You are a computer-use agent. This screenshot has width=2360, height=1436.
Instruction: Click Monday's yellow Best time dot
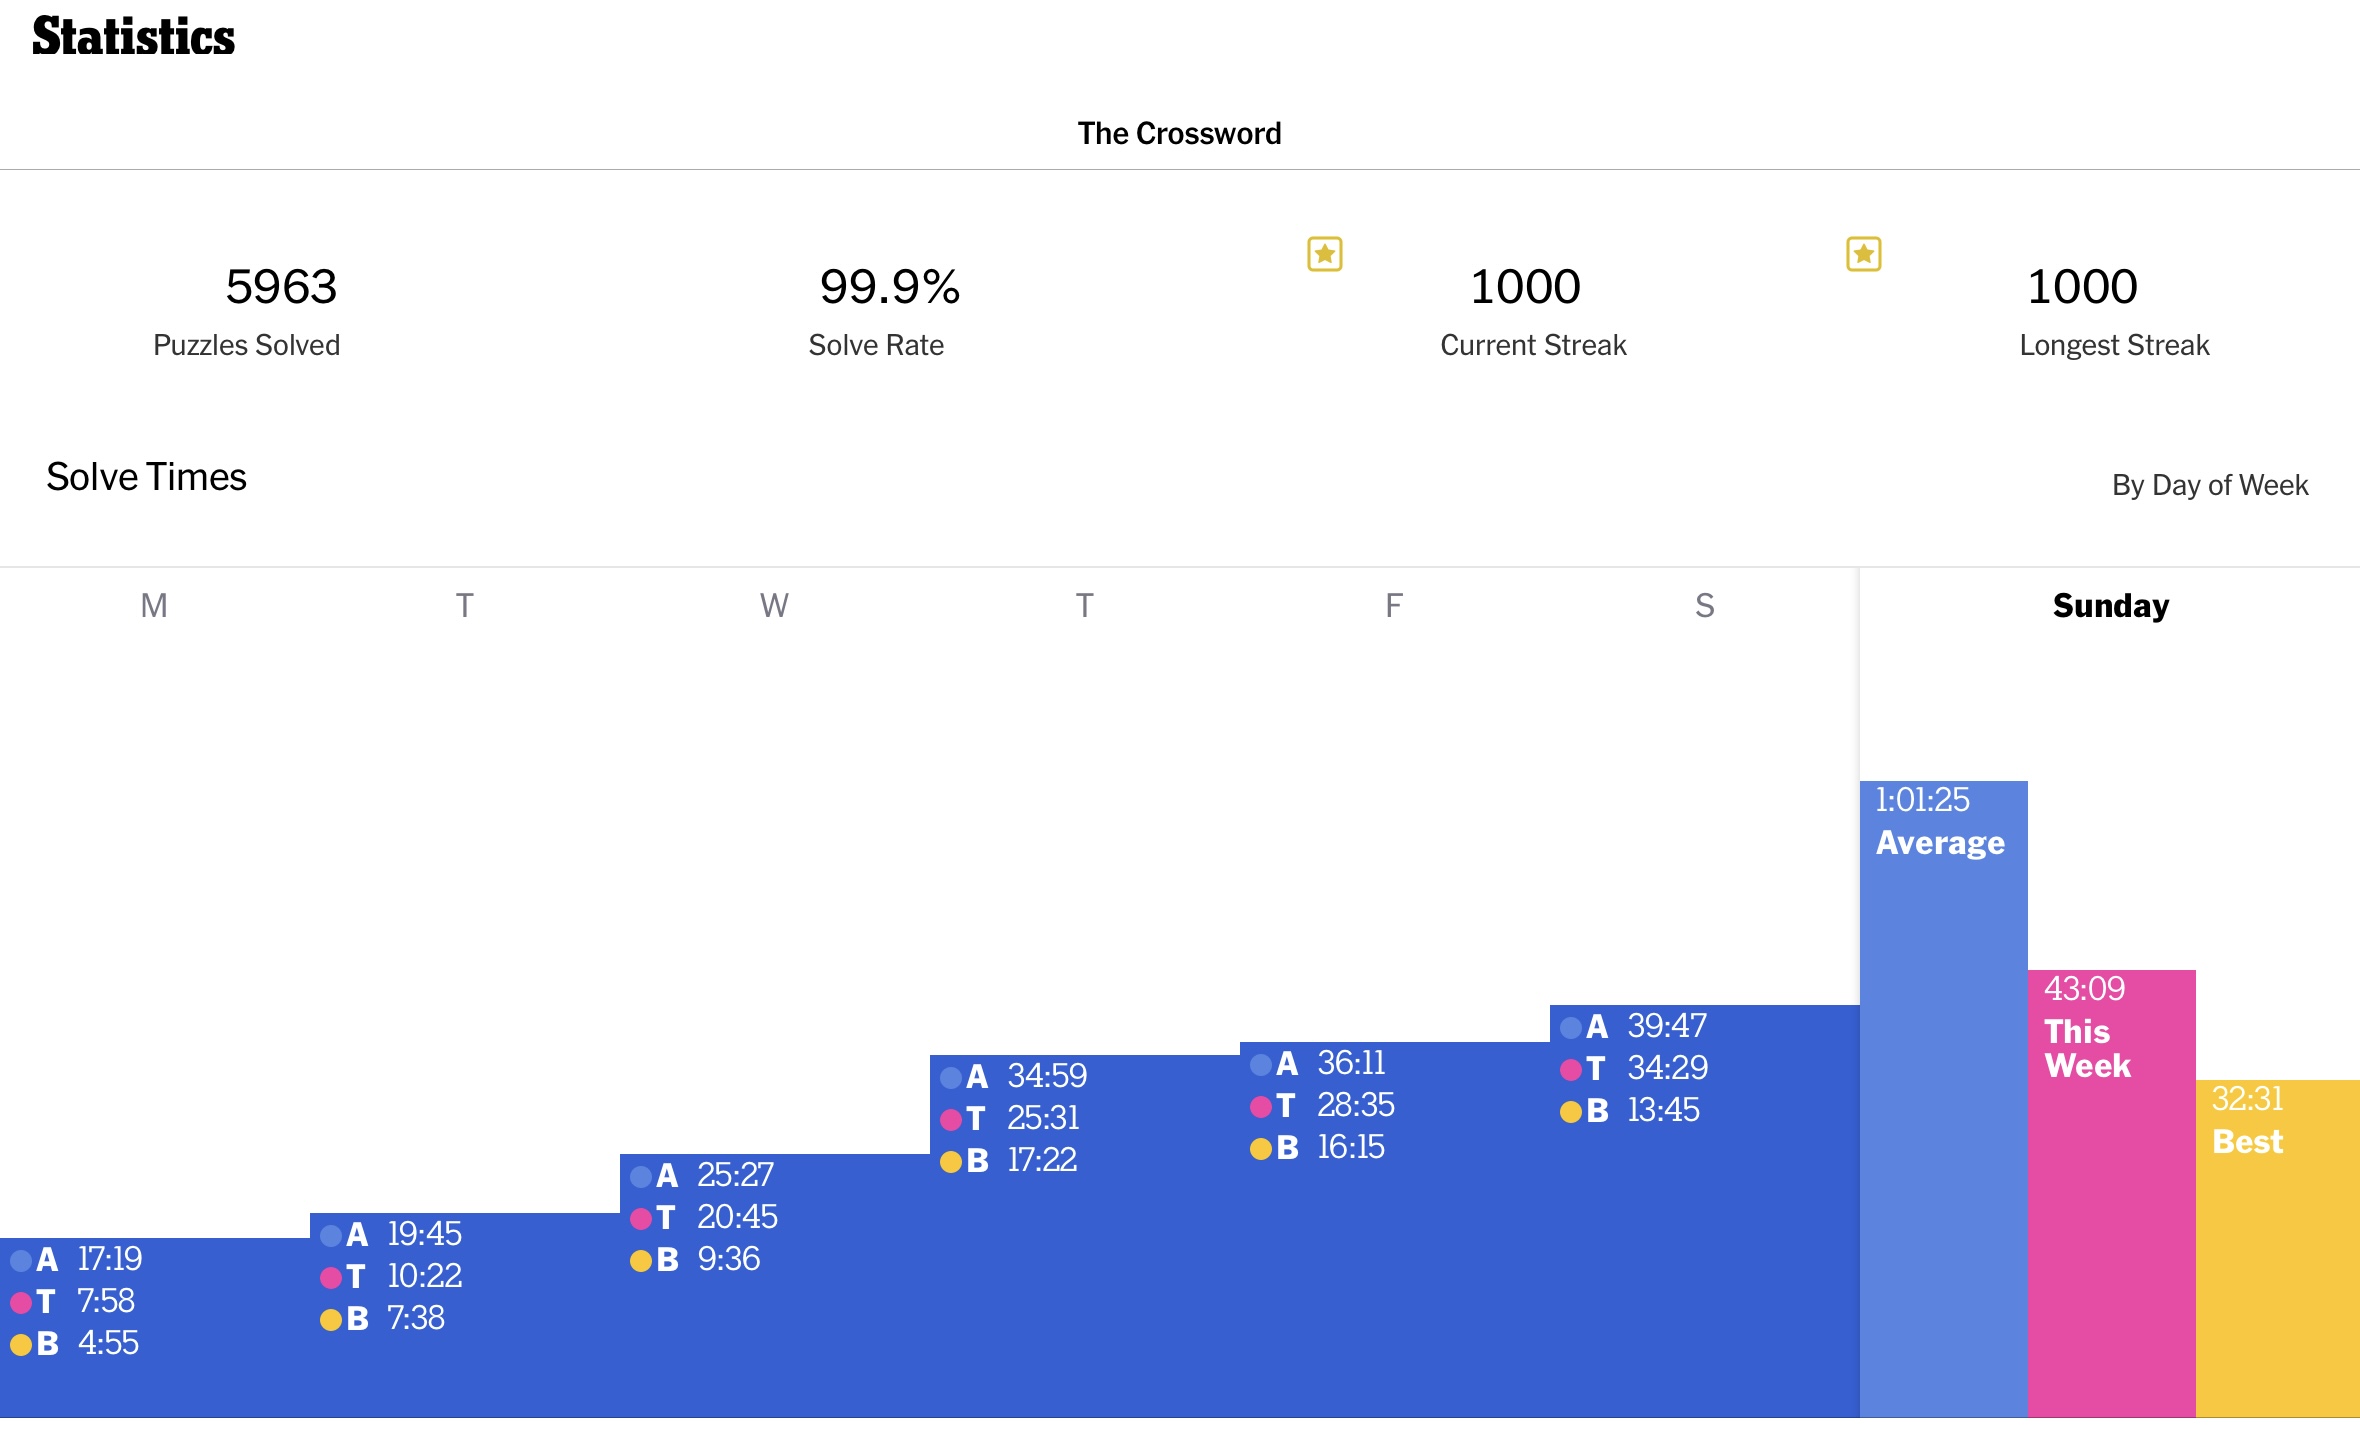pyautogui.click(x=21, y=1345)
